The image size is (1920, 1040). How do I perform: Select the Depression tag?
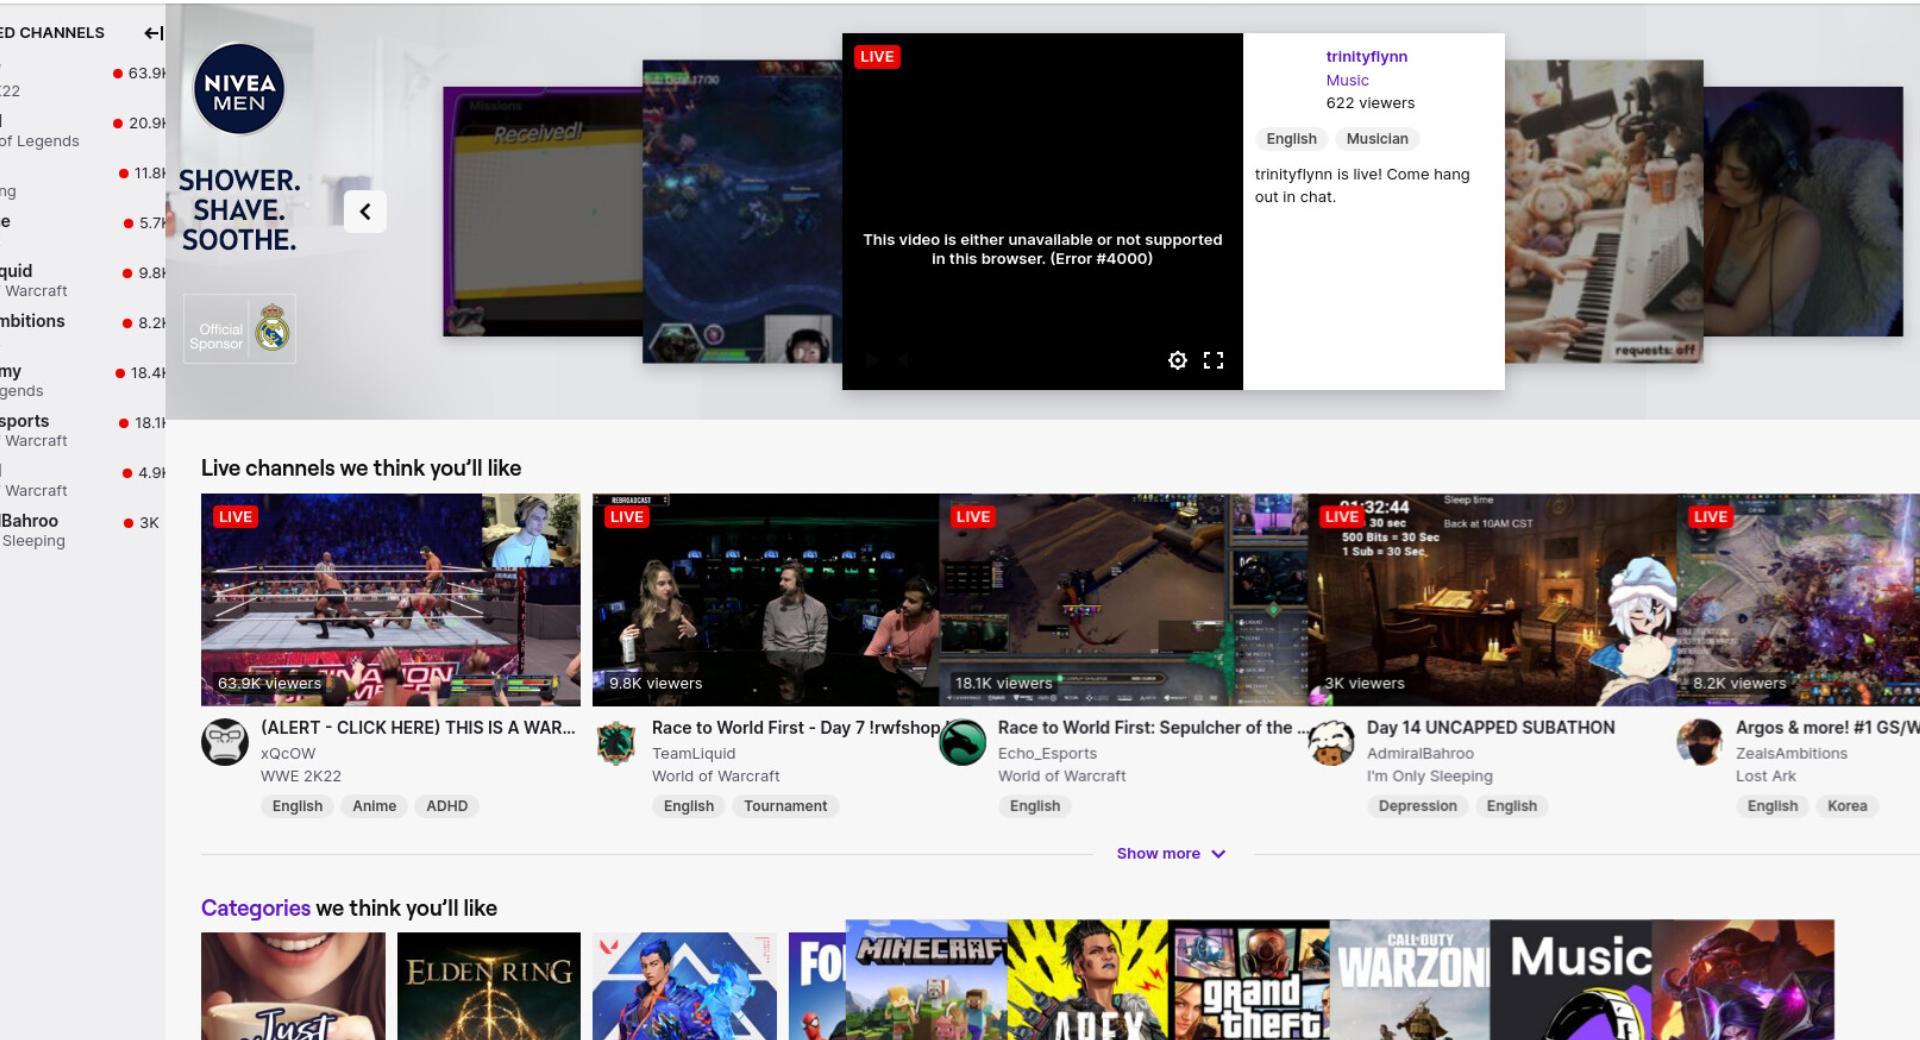(x=1417, y=806)
